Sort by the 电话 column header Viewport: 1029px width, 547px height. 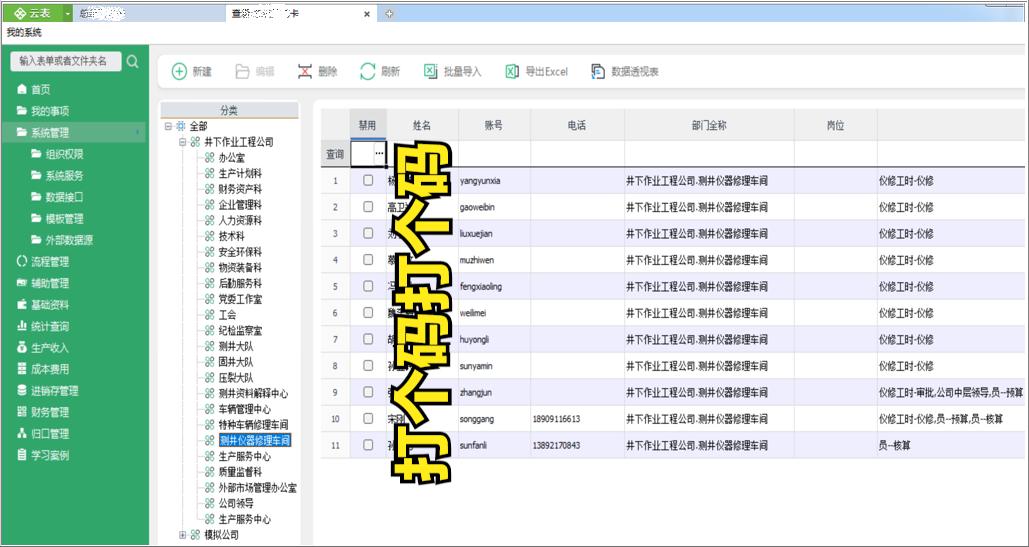pos(578,125)
